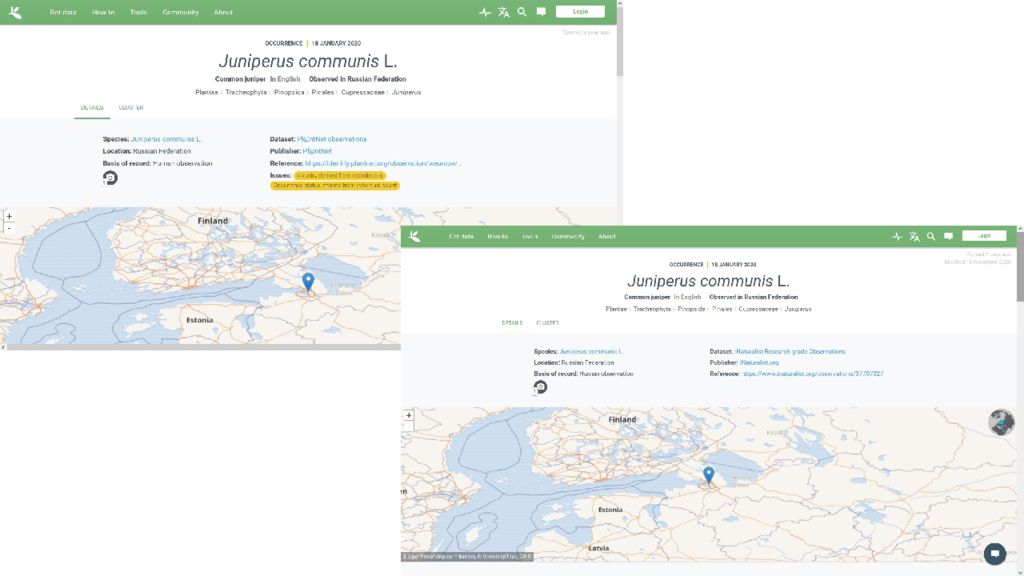The width and height of the screenshot is (1024, 576).
Task: Open Plantae taxonomy link on iNaturalist page
Action: 616,309
